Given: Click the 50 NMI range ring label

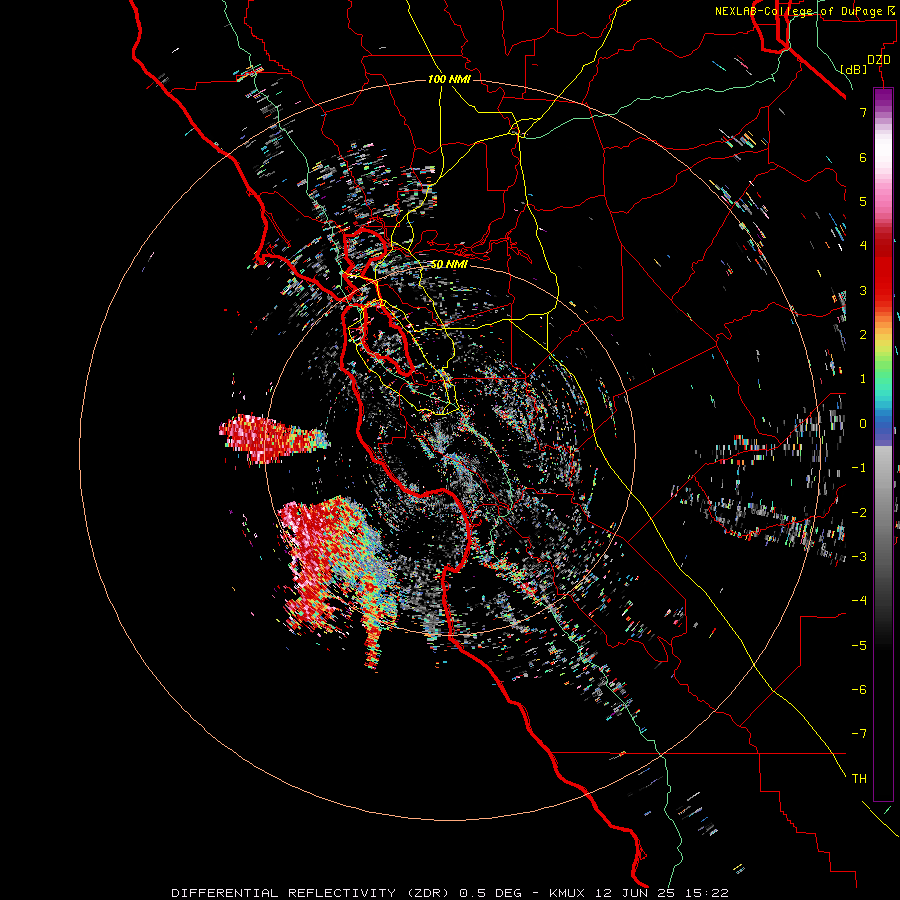Looking at the screenshot, I should [x=449, y=265].
